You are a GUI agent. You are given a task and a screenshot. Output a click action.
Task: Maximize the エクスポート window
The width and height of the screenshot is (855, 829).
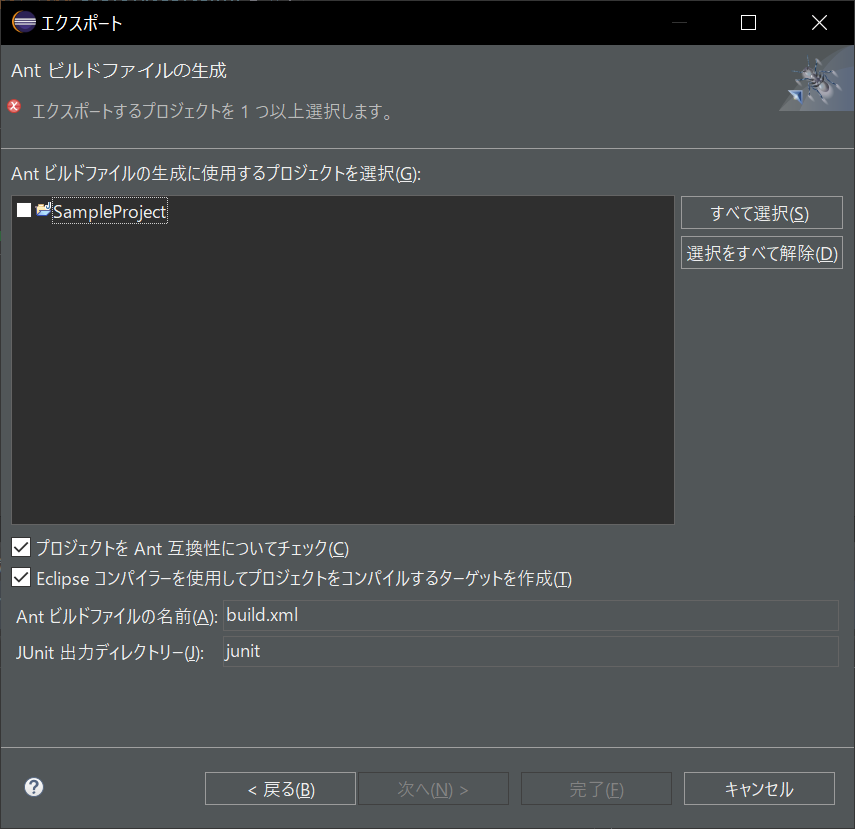[747, 22]
